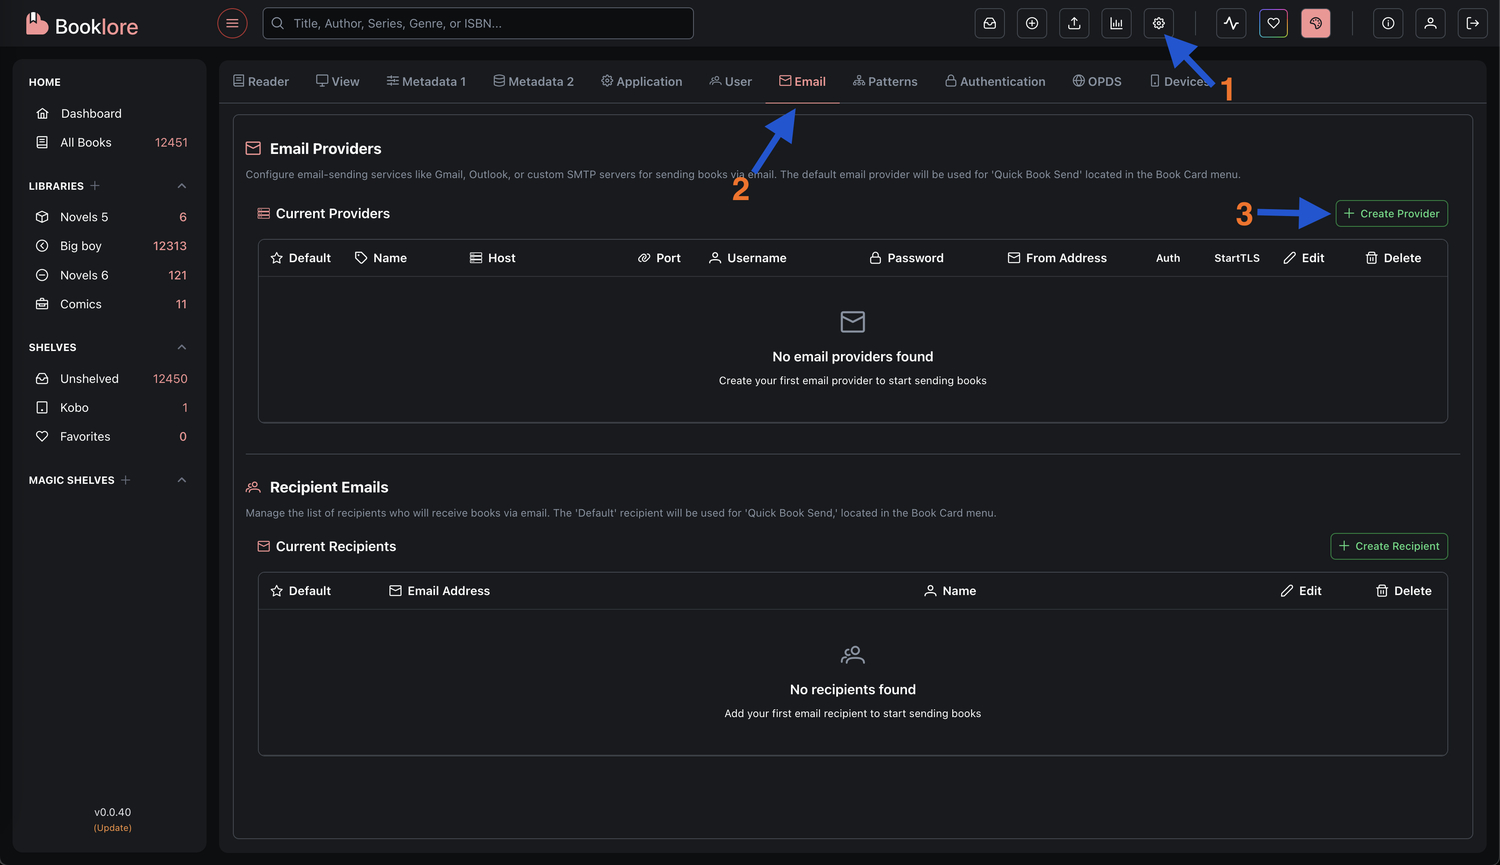Open the Big boy library
Screen dimensions: 1500x865
coord(81,246)
